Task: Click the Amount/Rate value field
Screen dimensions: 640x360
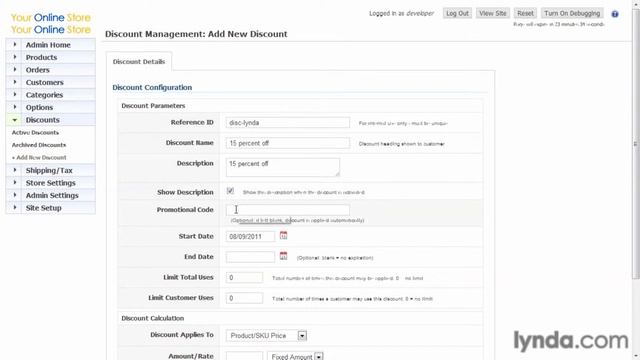Action: pyautogui.click(x=244, y=356)
